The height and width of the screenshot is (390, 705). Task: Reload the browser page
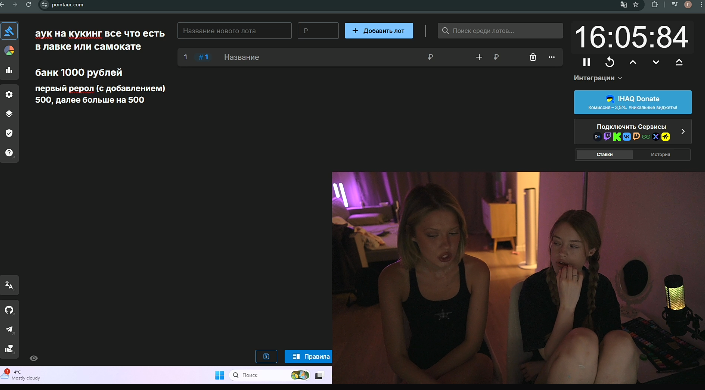(x=28, y=4)
